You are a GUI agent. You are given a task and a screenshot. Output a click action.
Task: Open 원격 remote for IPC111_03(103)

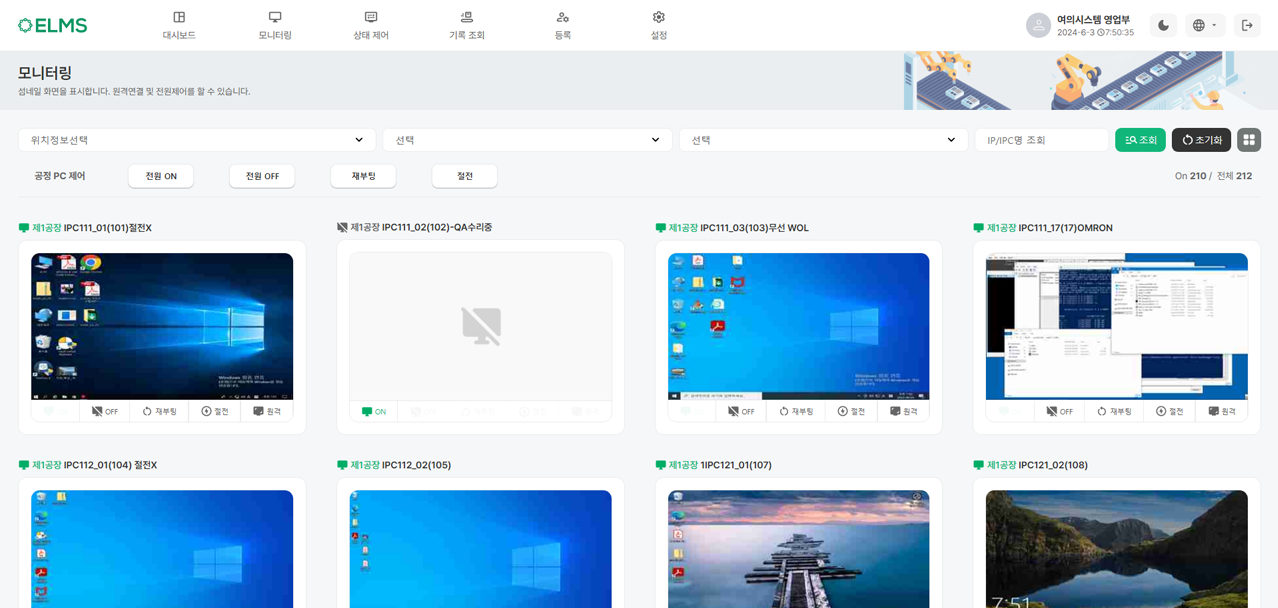click(x=903, y=411)
